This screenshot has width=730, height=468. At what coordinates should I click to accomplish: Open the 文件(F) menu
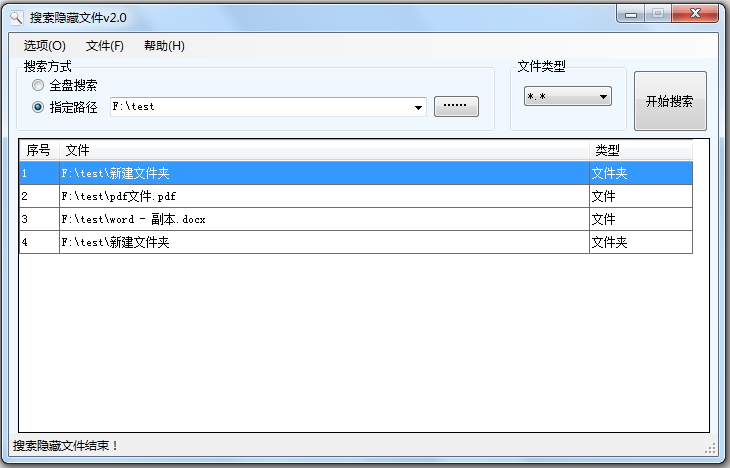click(x=105, y=46)
